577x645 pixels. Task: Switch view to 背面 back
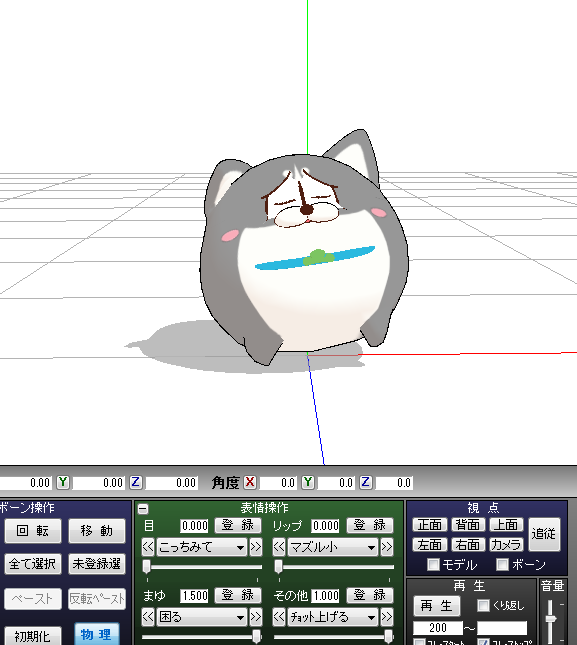(x=468, y=525)
